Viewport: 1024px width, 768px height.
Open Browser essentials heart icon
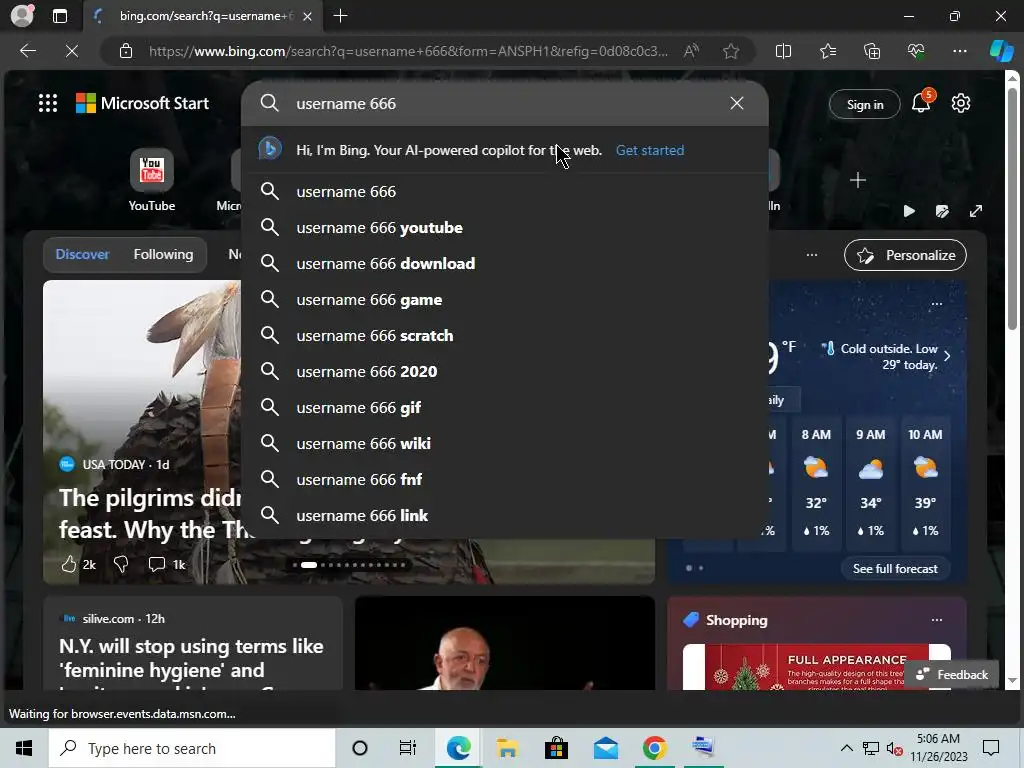[x=916, y=51]
